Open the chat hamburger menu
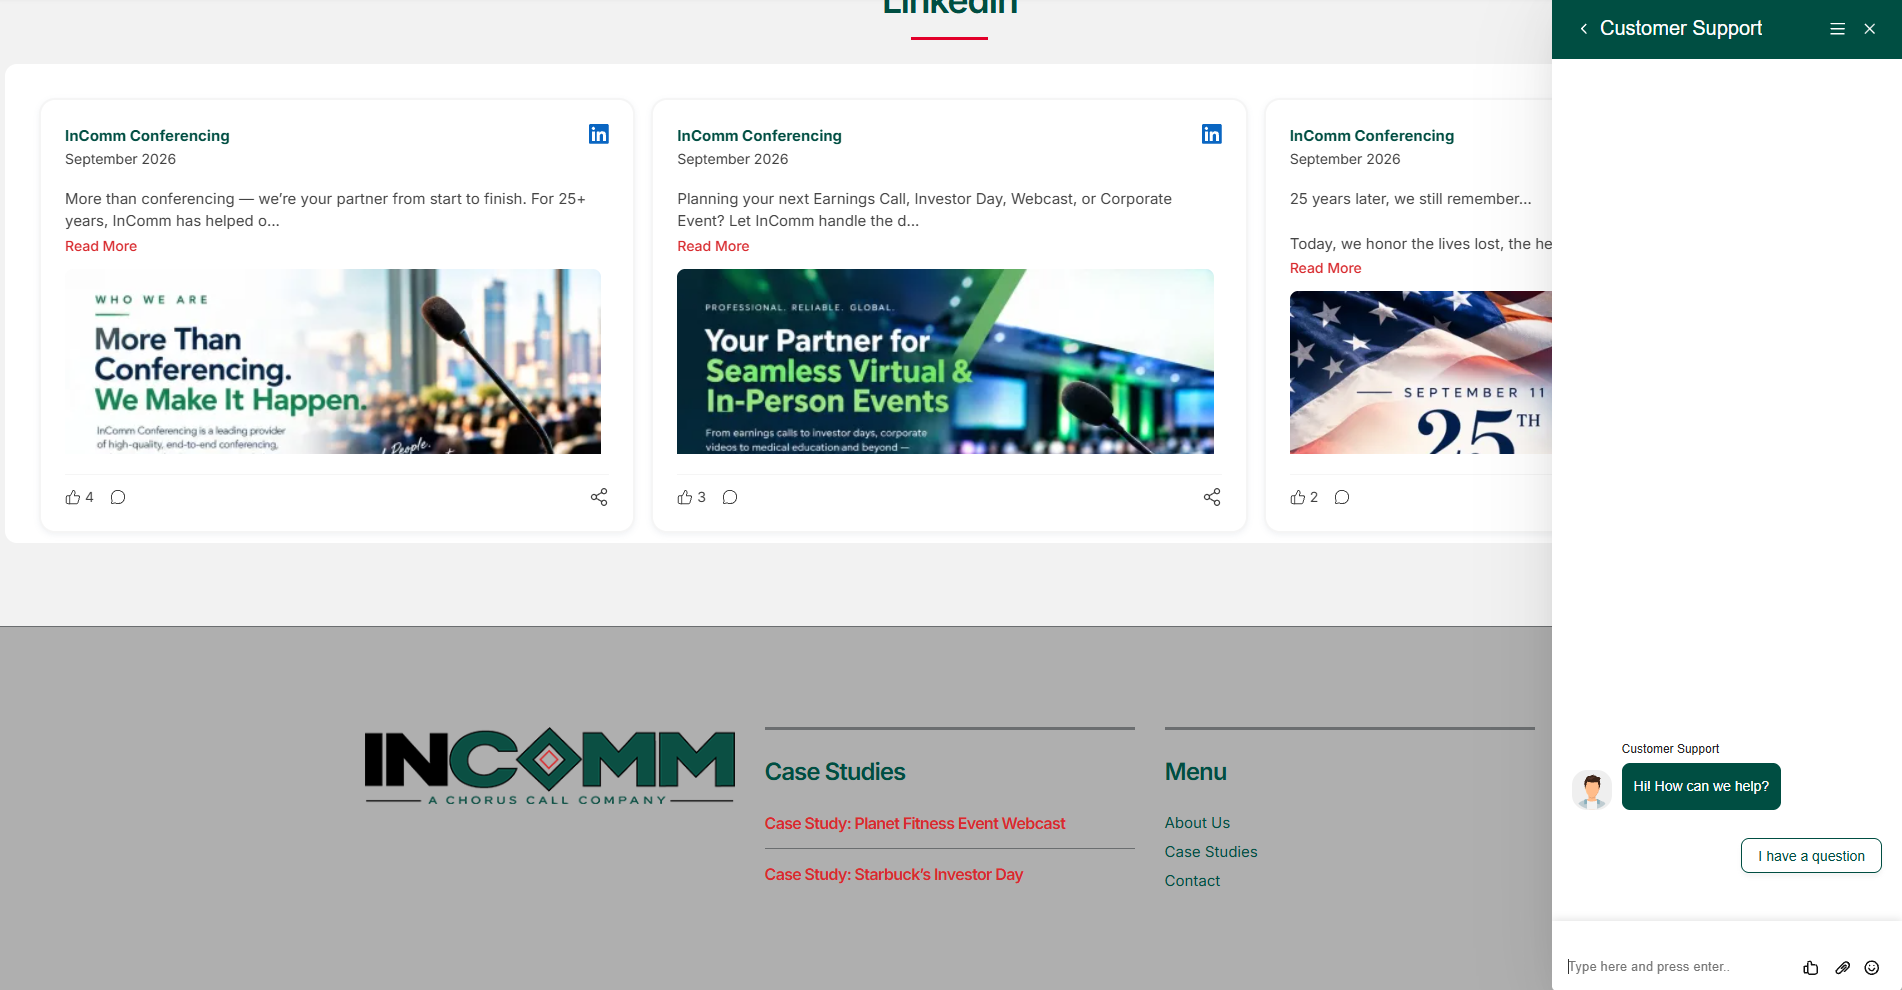Screen dimensions: 1902x990 pyautogui.click(x=1837, y=29)
